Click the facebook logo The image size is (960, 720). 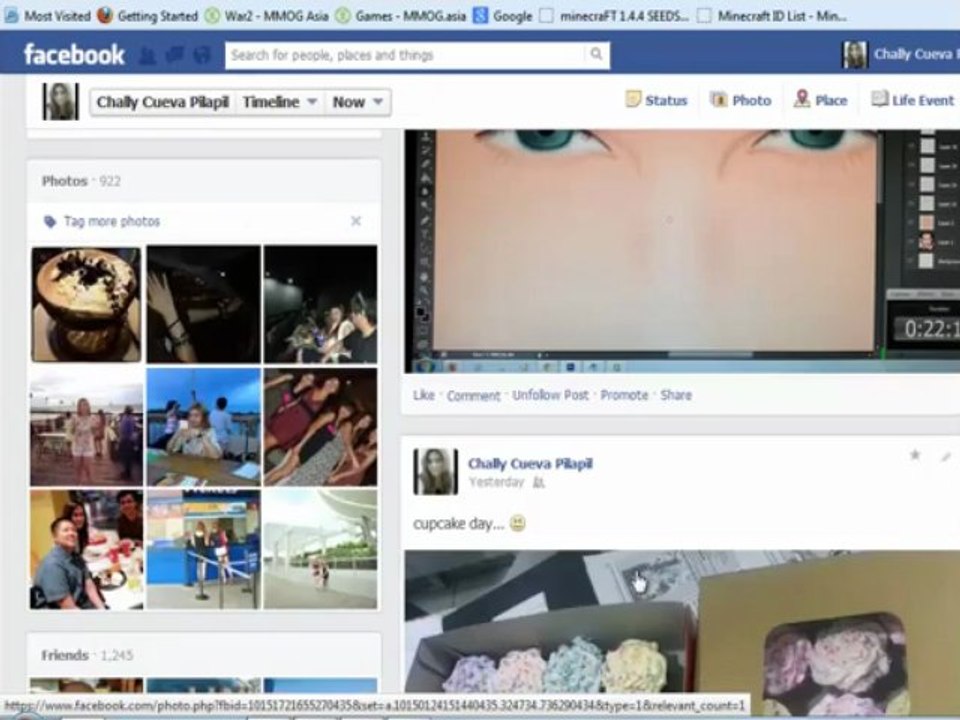pyautogui.click(x=74, y=54)
